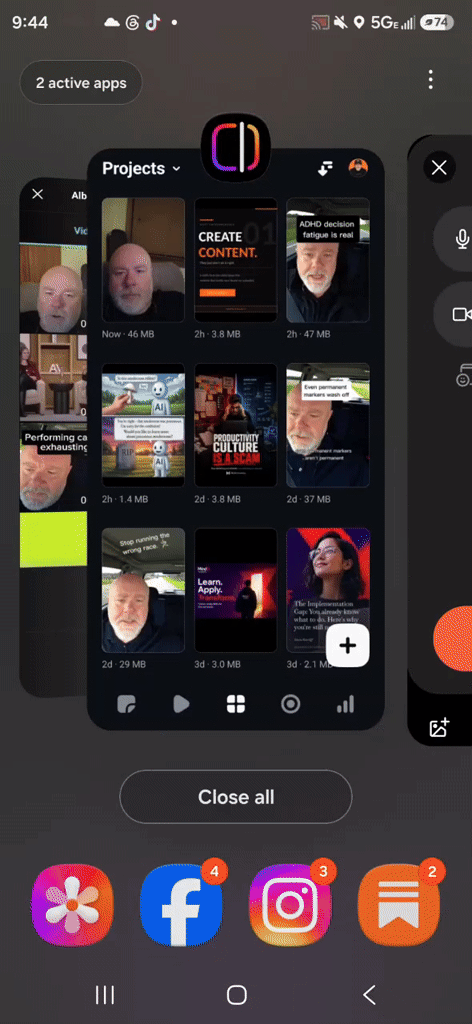Tap the 2 active apps pill

tap(81, 83)
